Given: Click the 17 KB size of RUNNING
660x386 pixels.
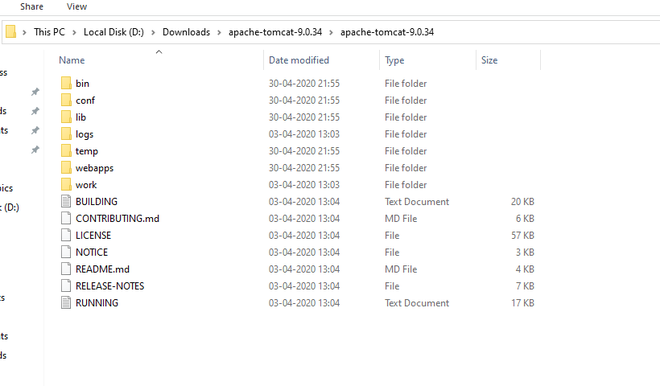Looking at the screenshot, I should [523, 303].
